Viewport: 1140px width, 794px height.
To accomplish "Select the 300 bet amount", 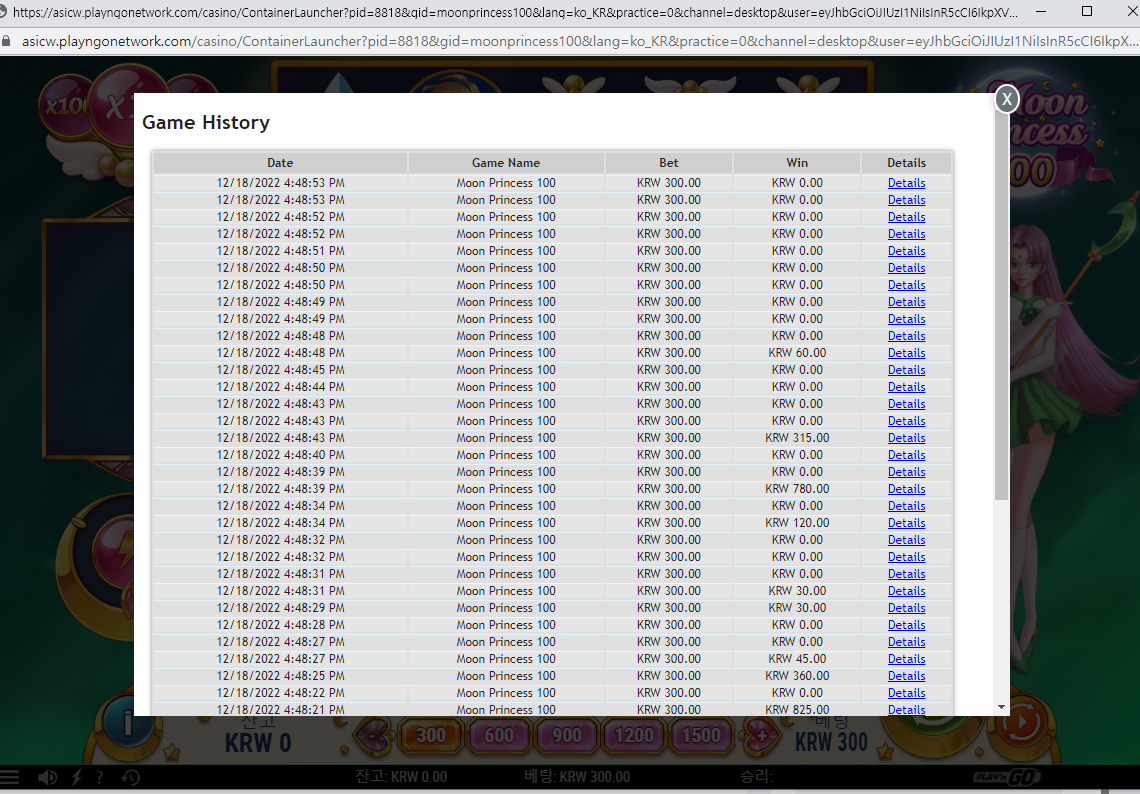I will coord(430,736).
